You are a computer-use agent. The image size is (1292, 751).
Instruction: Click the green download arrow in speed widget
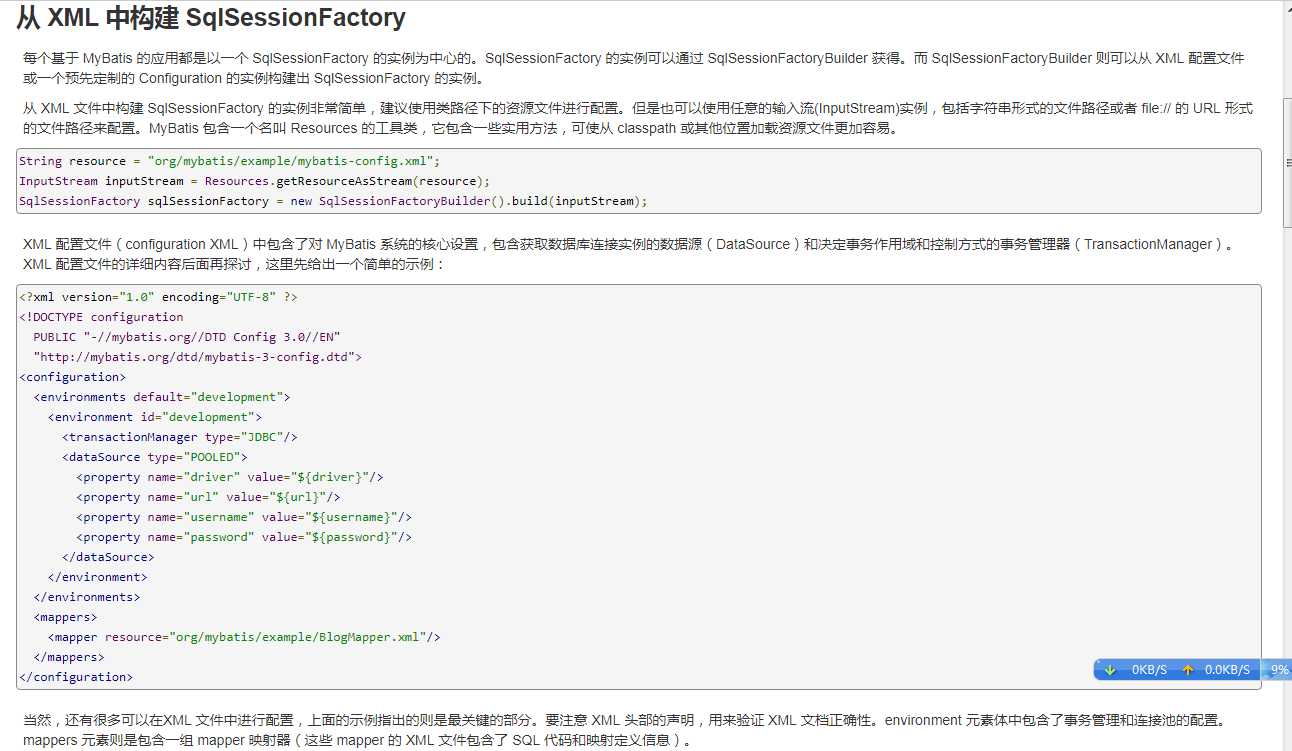[x=1109, y=670]
